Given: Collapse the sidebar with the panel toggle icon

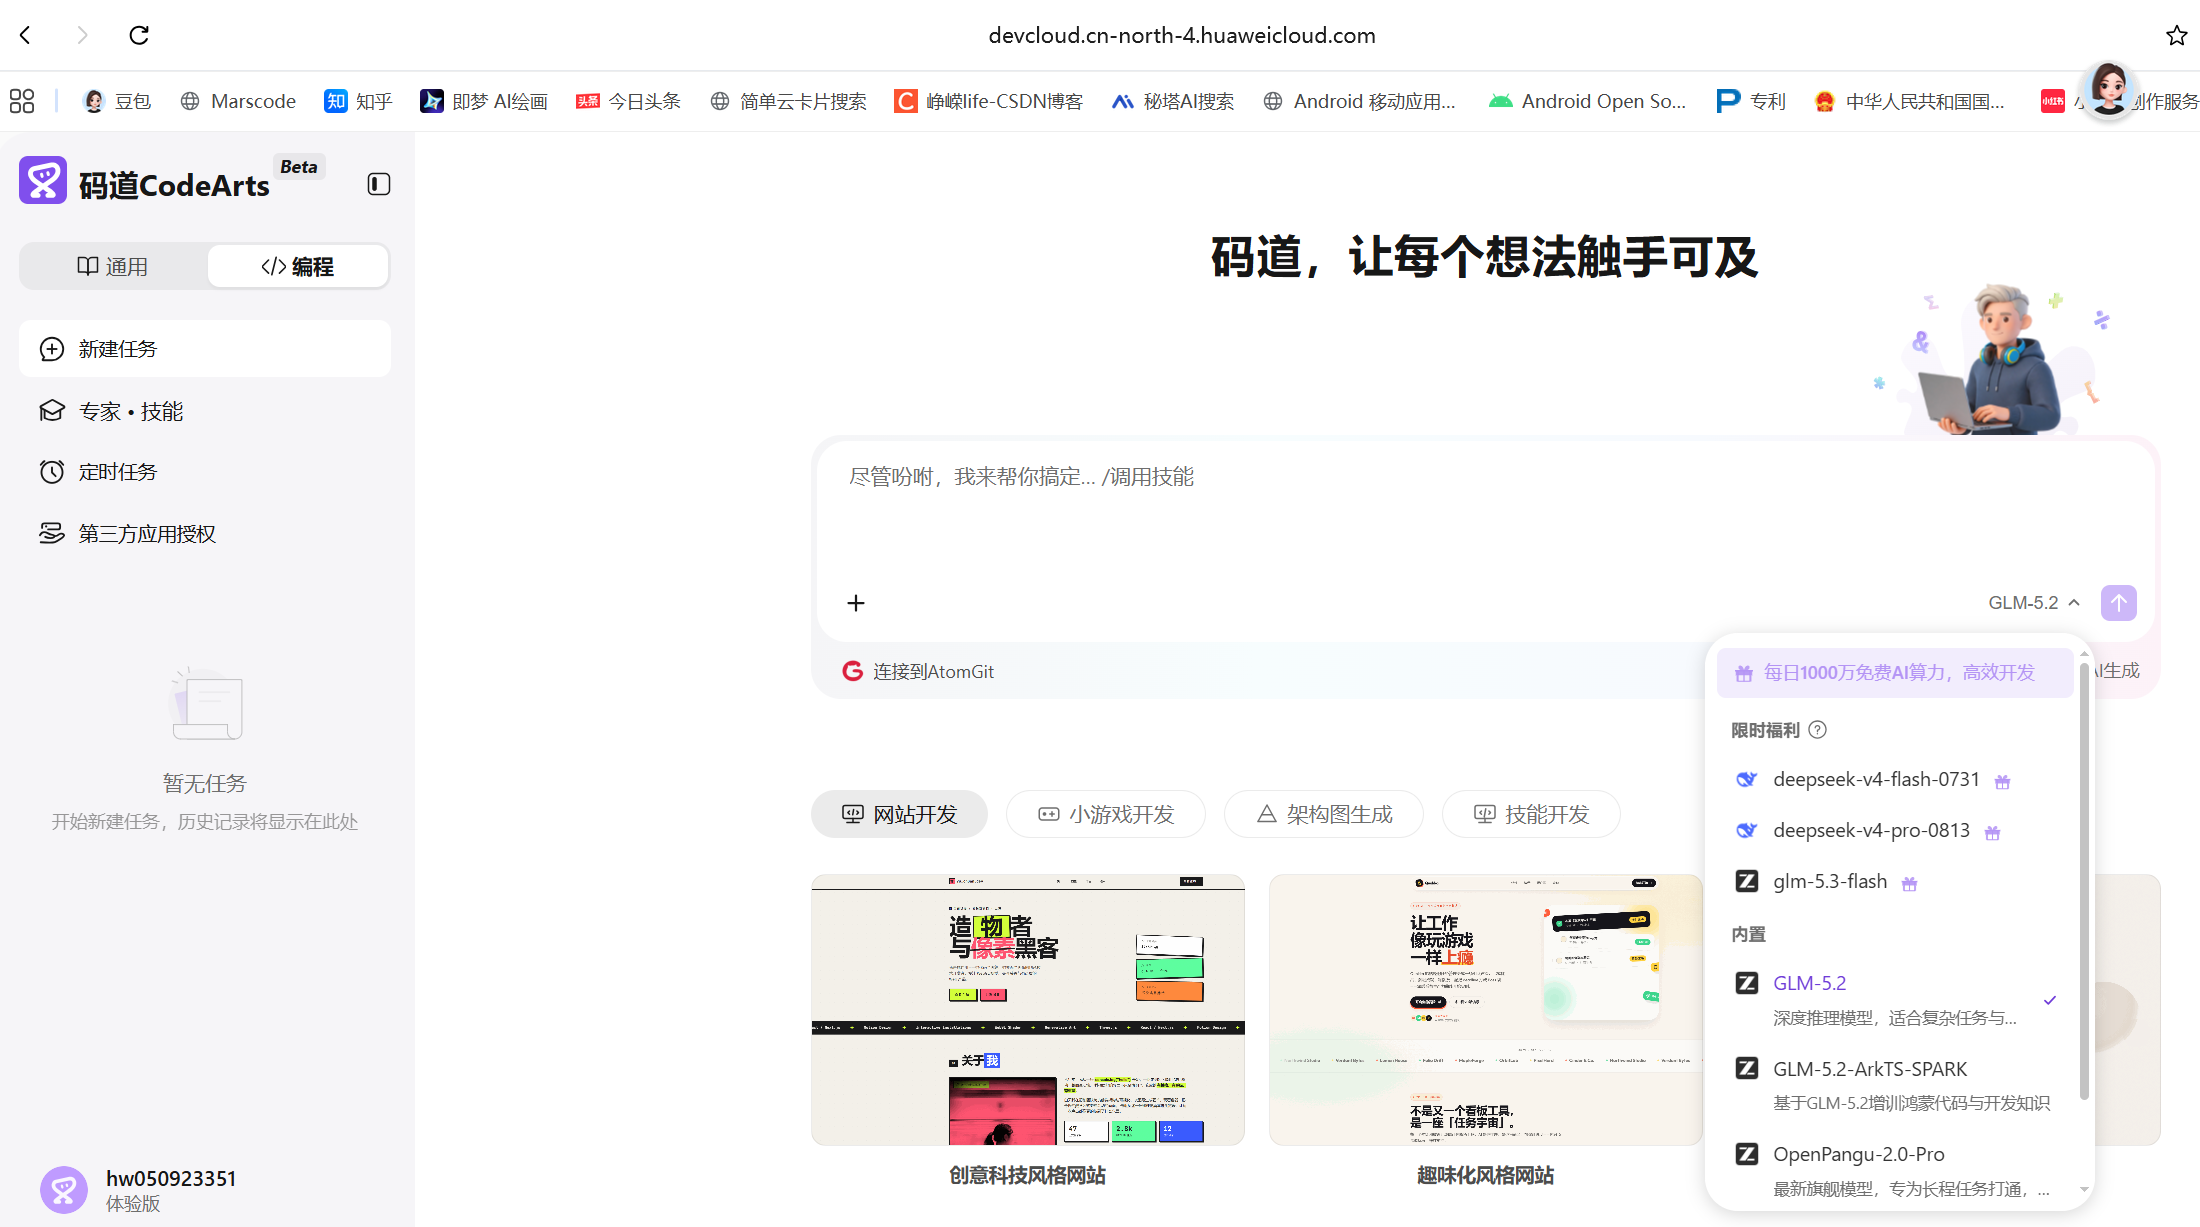Looking at the screenshot, I should (379, 184).
